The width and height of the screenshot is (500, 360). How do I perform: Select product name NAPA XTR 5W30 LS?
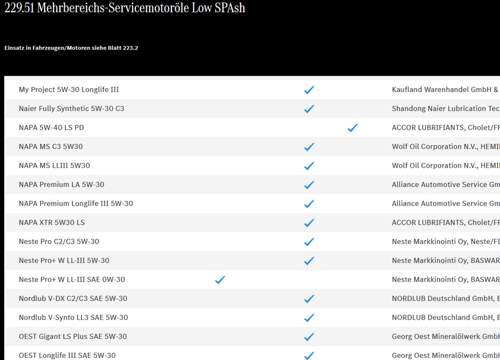coord(52,222)
